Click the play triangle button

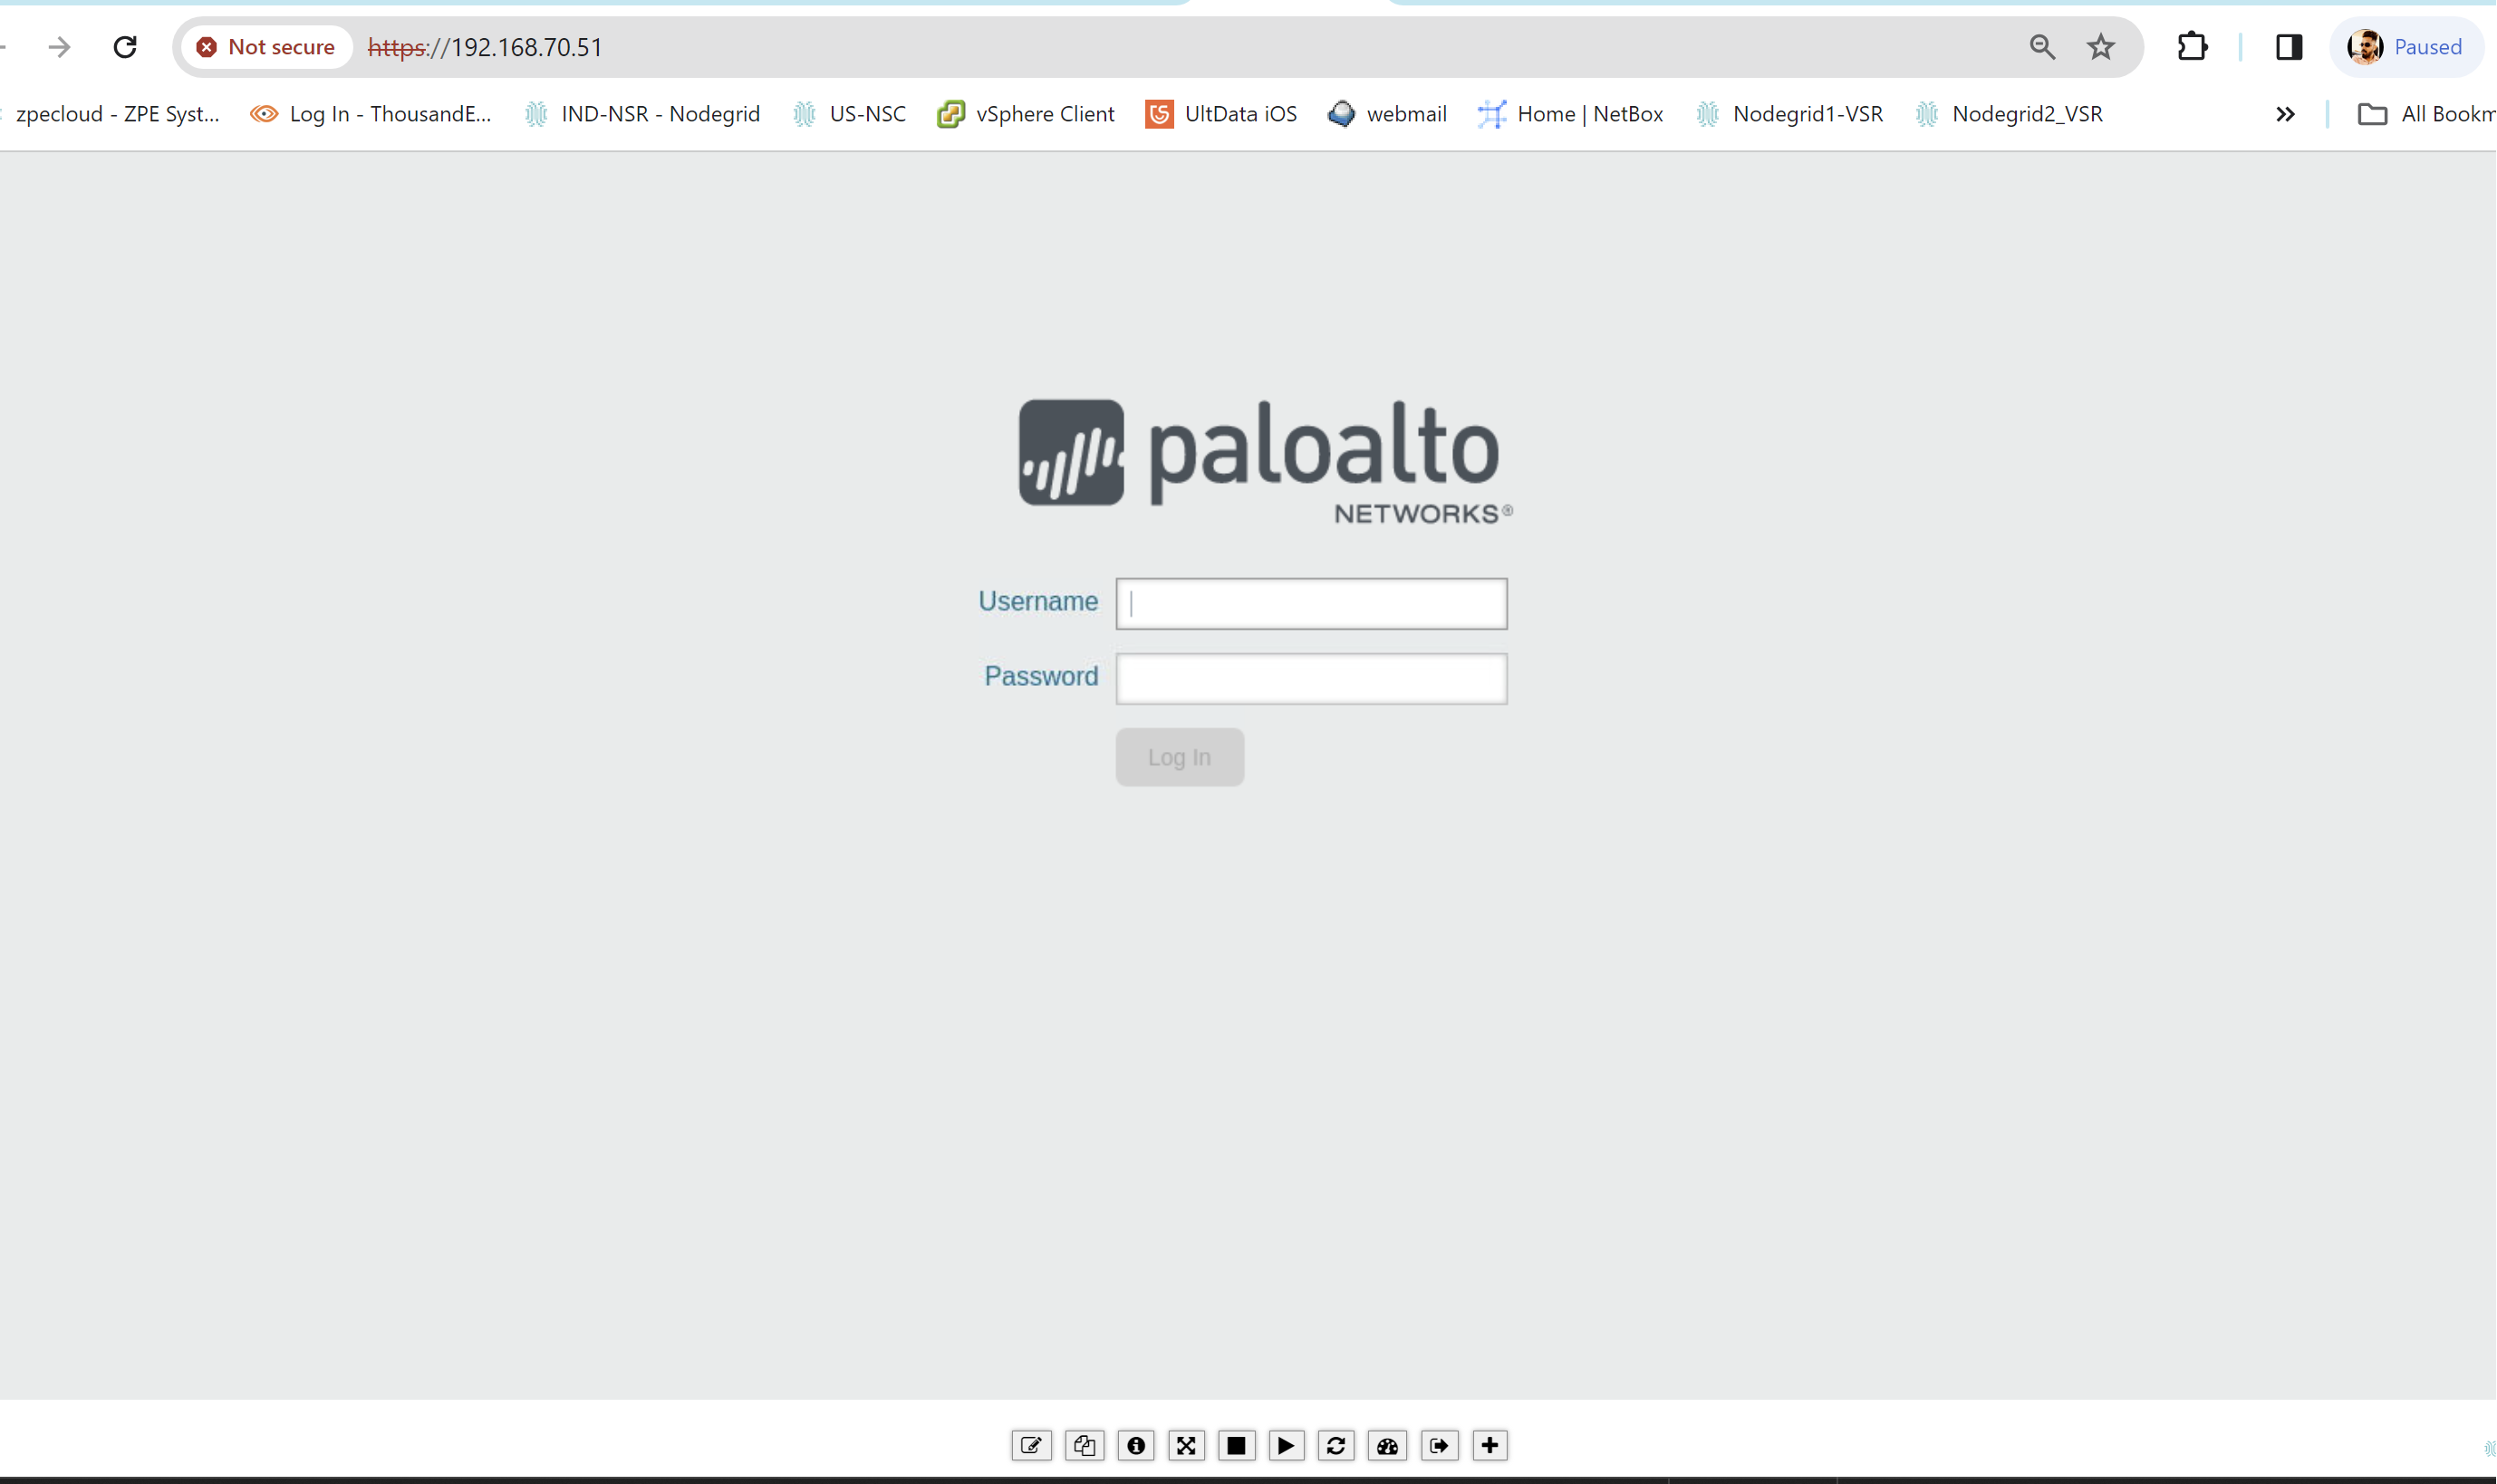1286,1445
